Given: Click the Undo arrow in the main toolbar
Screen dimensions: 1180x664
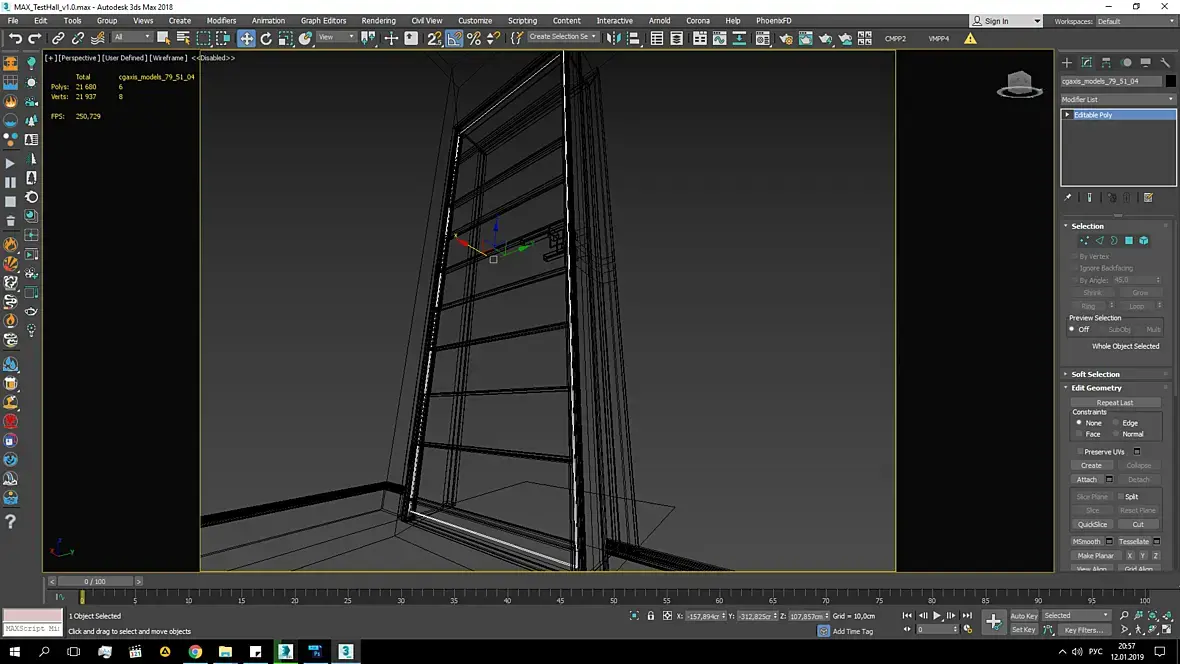Looking at the screenshot, I should (x=15, y=38).
